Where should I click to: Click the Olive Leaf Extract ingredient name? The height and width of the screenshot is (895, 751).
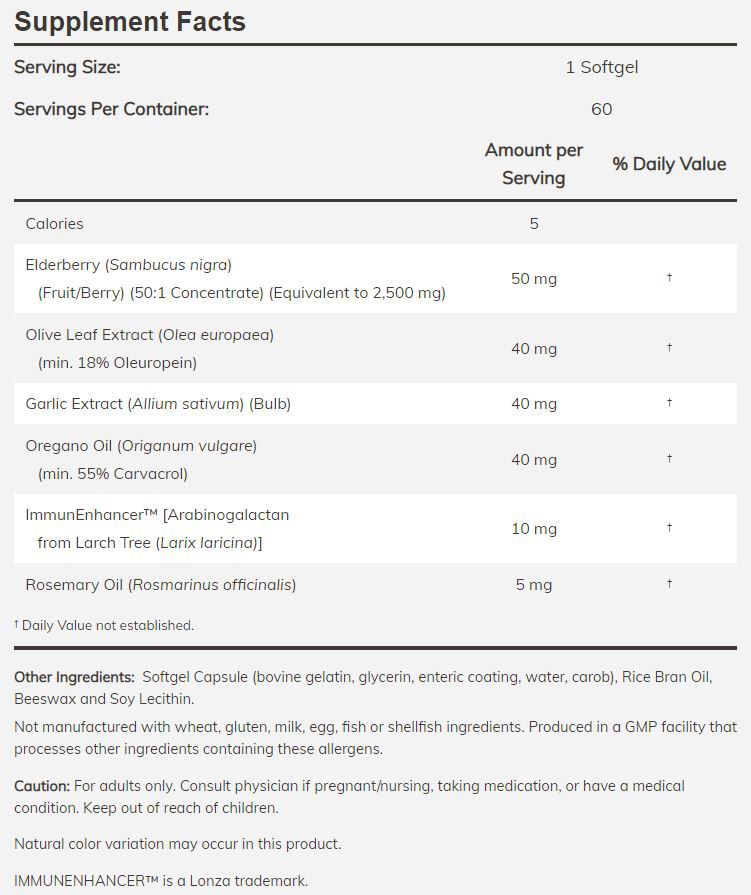tap(149, 335)
